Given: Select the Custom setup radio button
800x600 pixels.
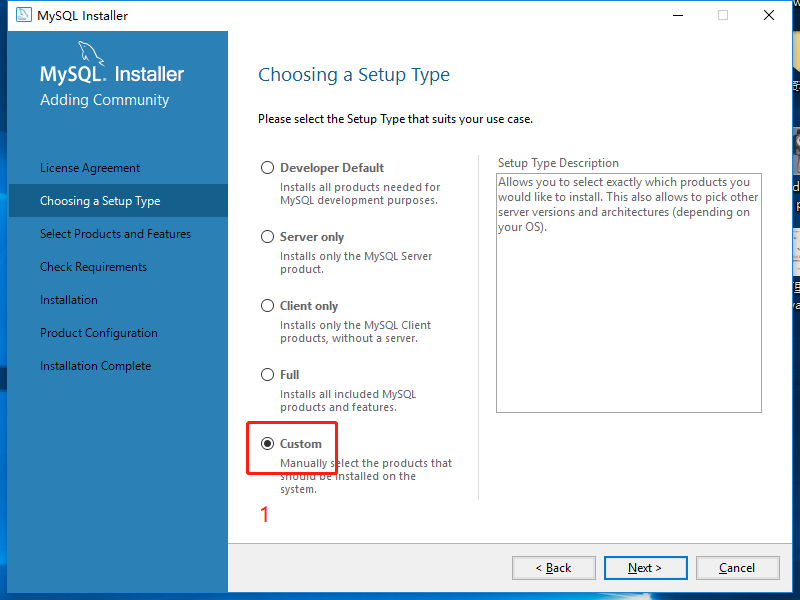Looking at the screenshot, I should [x=267, y=444].
